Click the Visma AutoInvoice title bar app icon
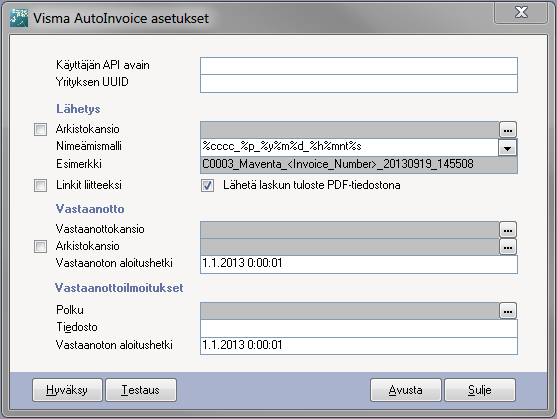This screenshot has height=419, width=557. (x=19, y=18)
